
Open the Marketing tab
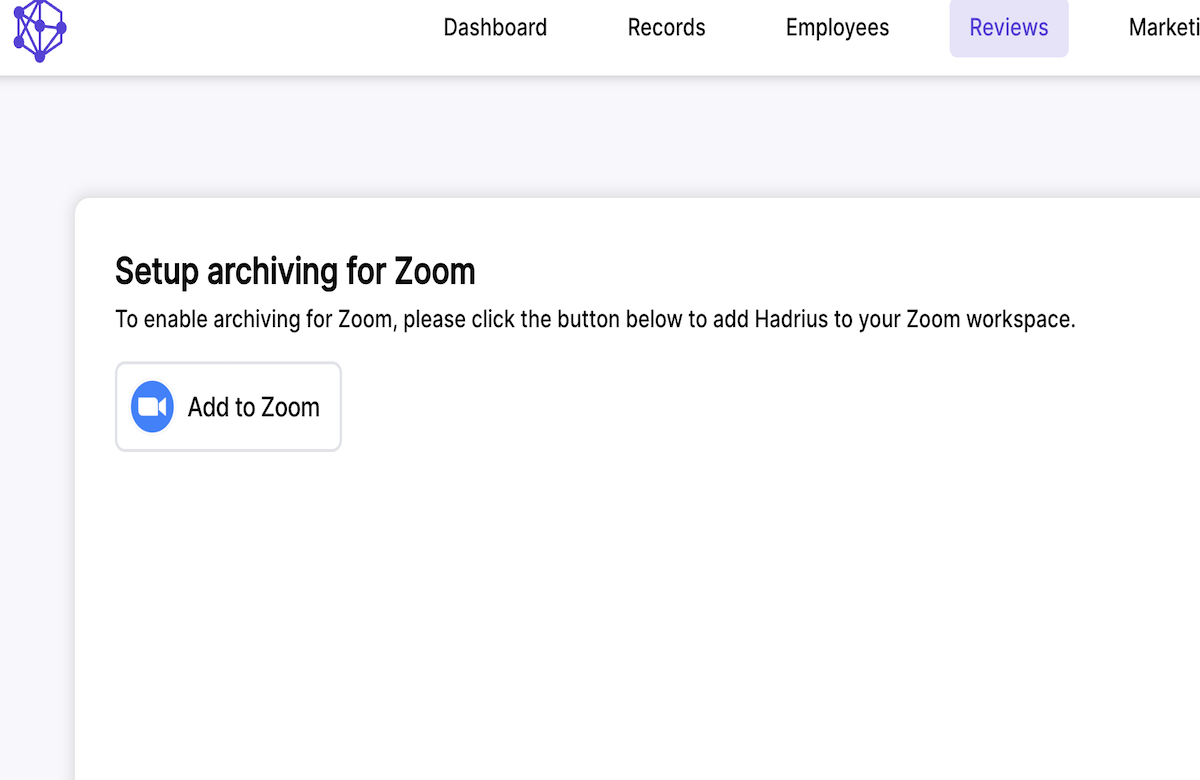[x=1164, y=27]
